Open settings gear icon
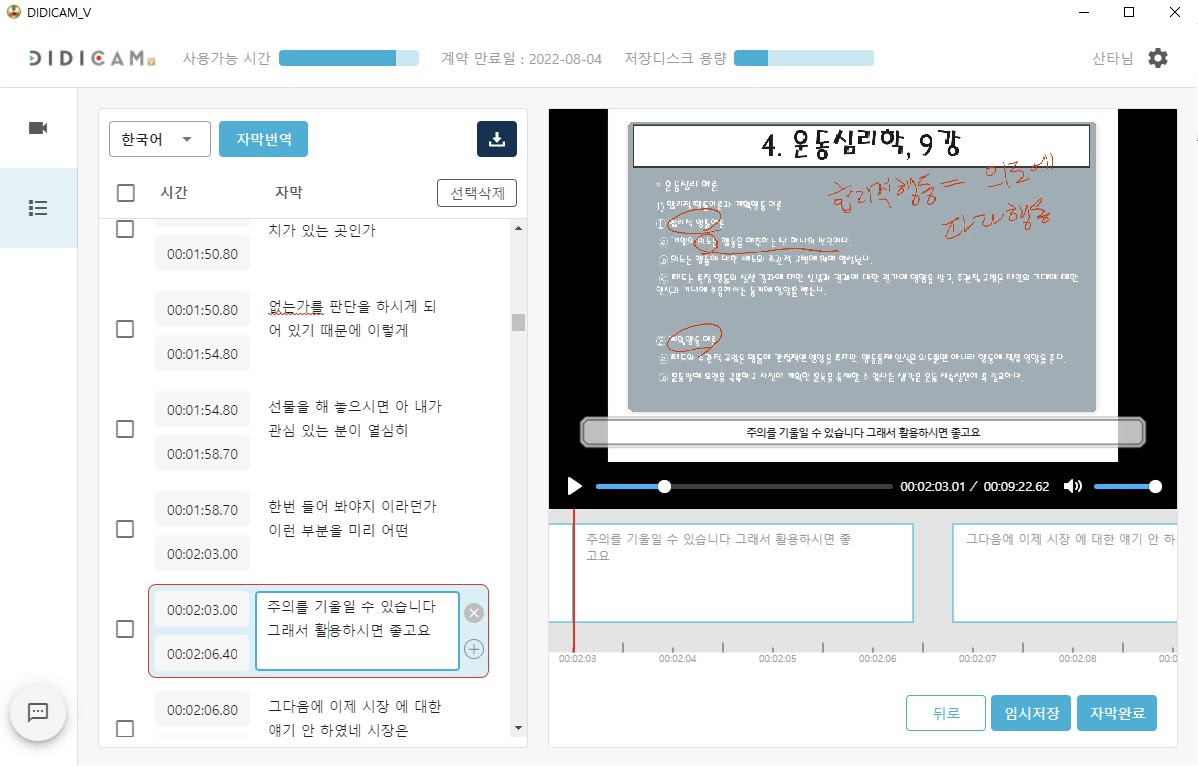The width and height of the screenshot is (1198, 766). tap(1158, 58)
